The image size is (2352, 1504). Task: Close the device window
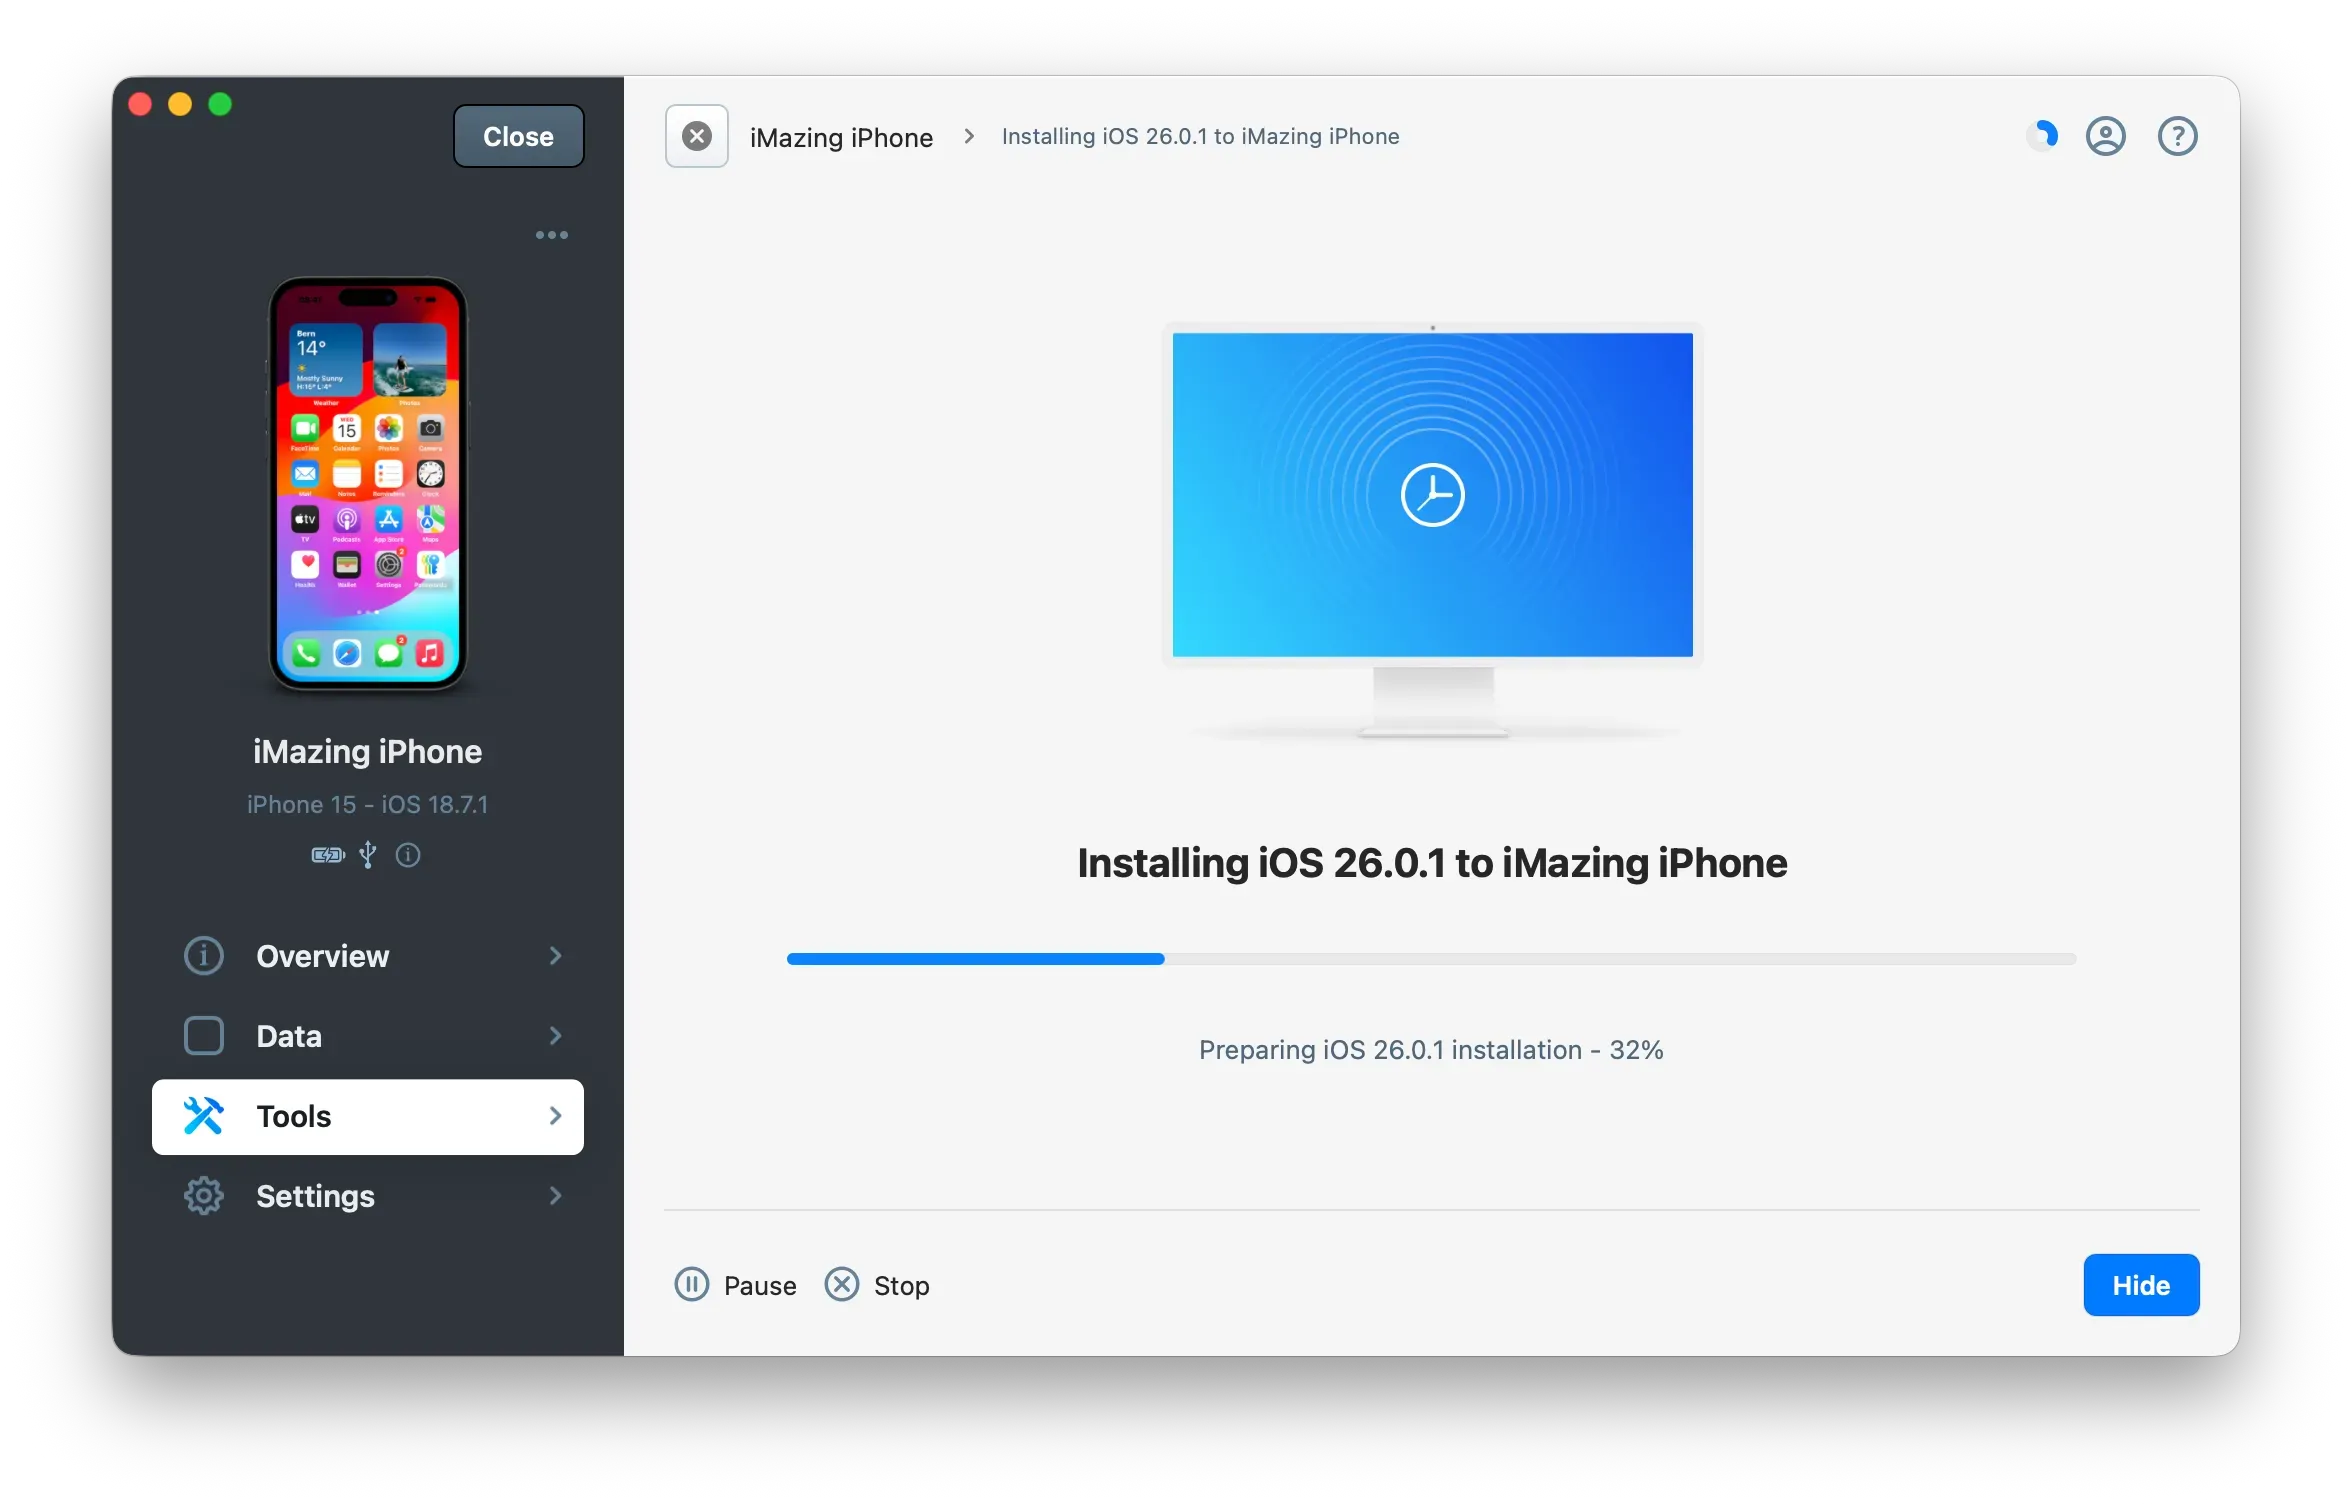click(517, 136)
